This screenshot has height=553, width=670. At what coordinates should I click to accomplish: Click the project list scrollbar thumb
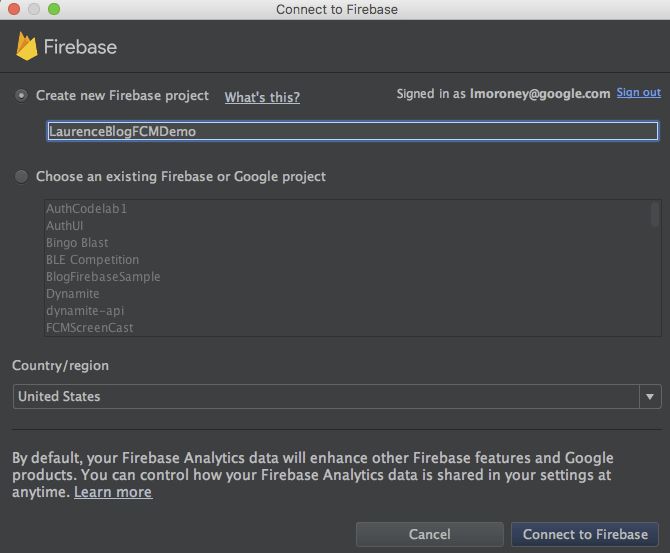pos(655,214)
